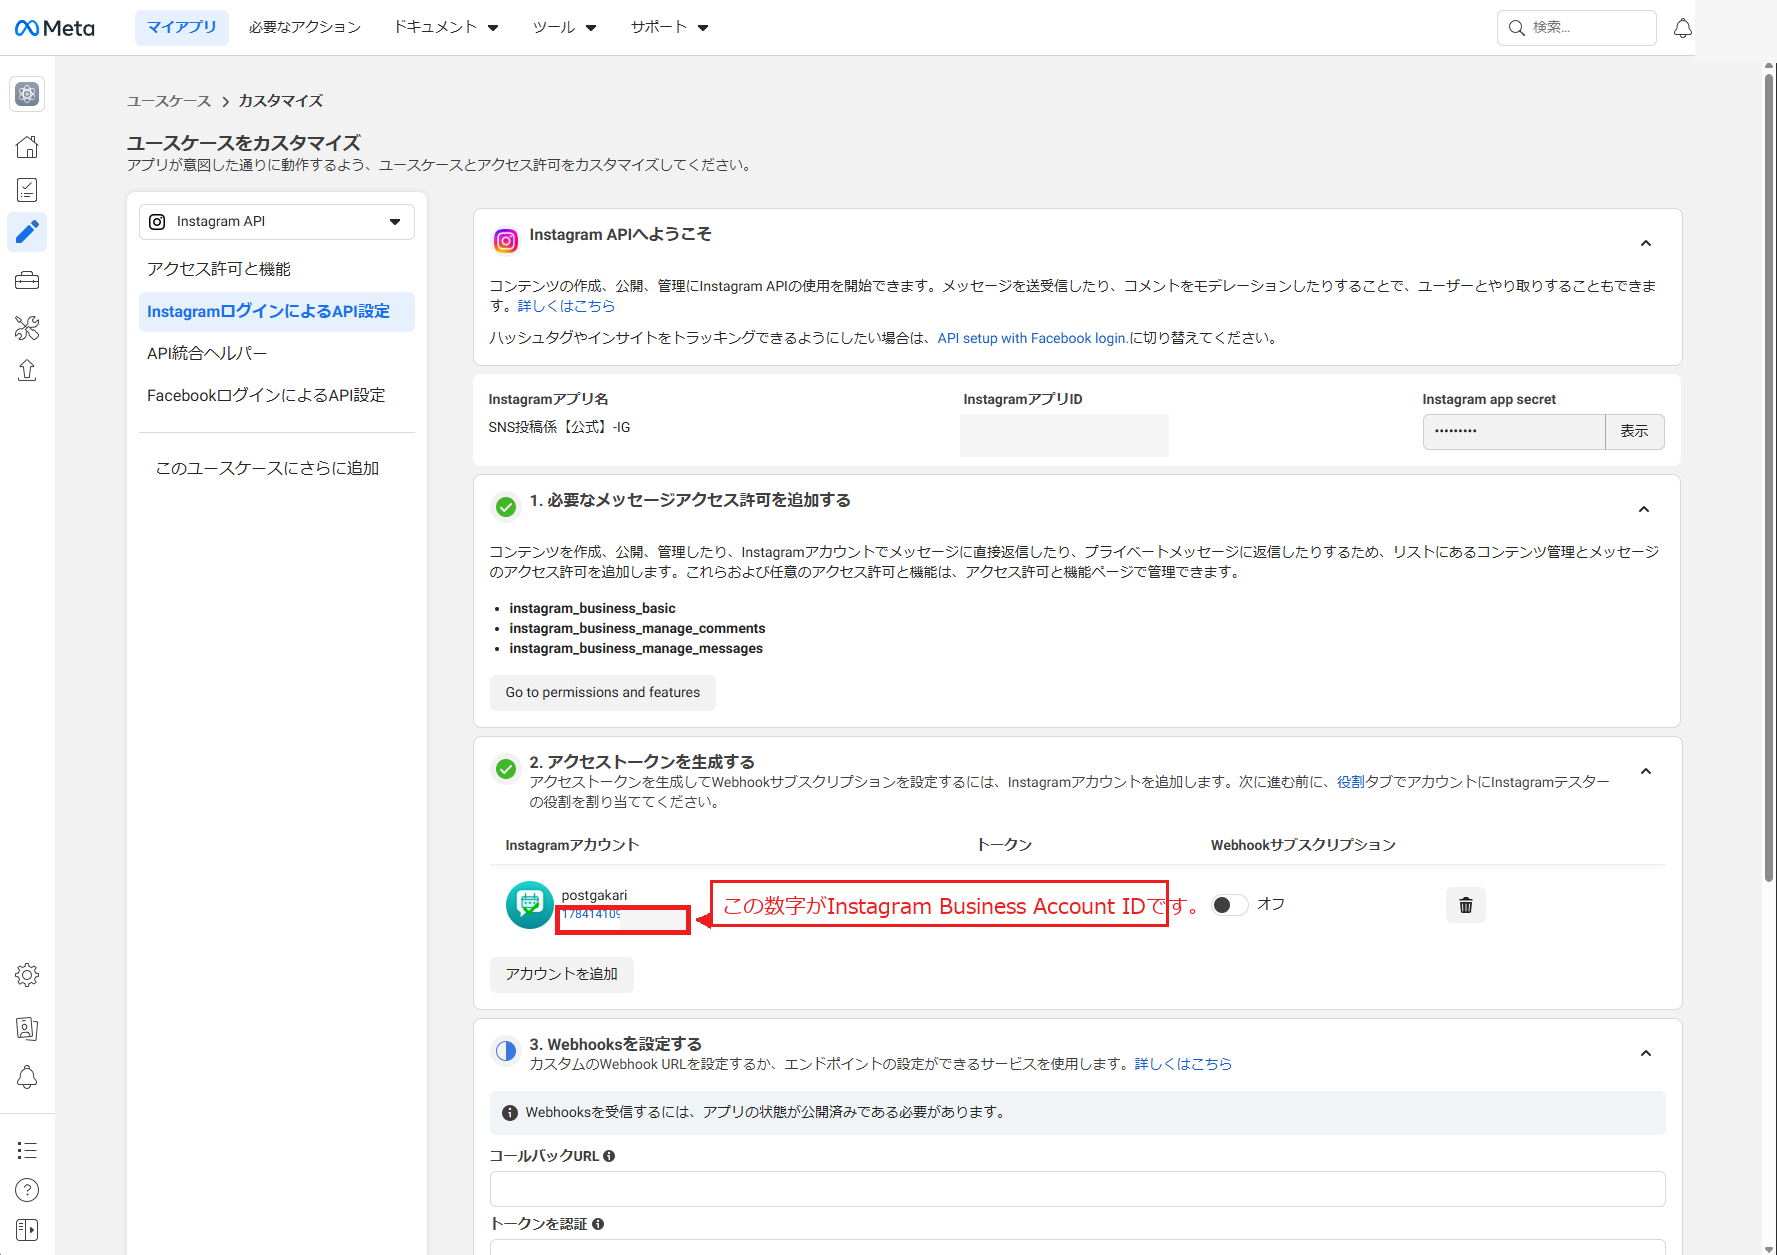Open the サポート dropdown menu
1777x1255 pixels.
click(669, 27)
